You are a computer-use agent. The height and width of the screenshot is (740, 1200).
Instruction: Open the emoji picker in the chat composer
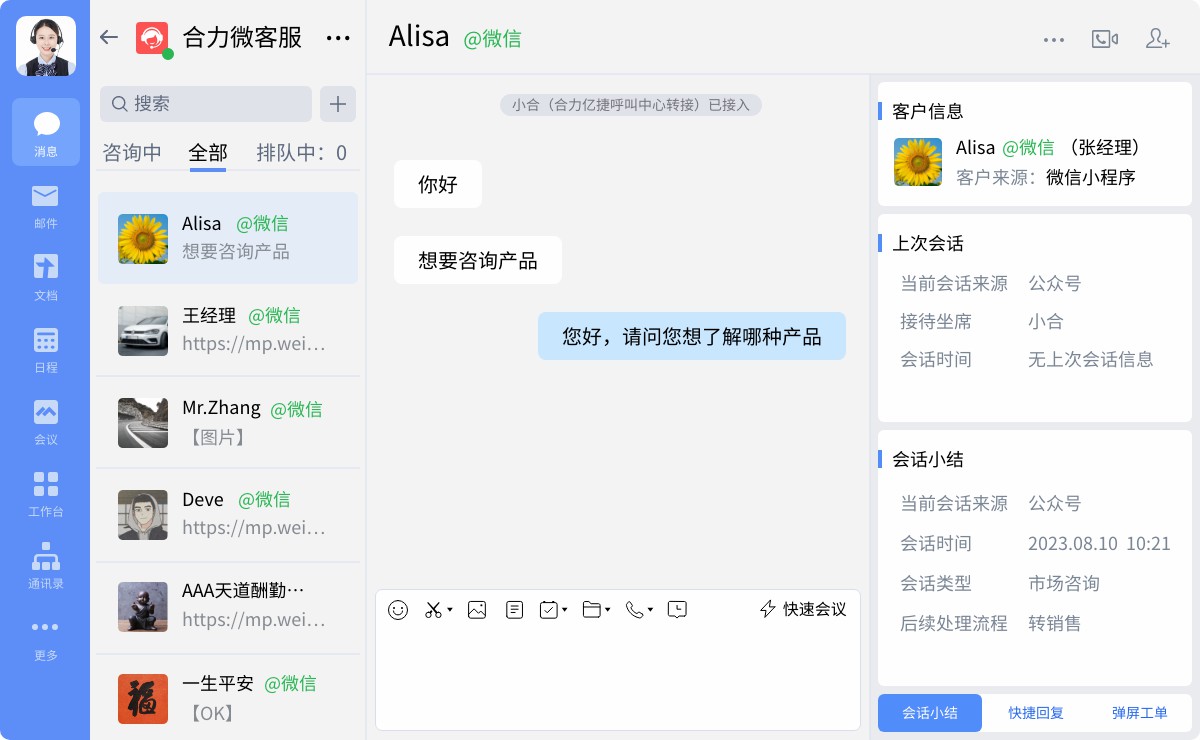(x=398, y=609)
